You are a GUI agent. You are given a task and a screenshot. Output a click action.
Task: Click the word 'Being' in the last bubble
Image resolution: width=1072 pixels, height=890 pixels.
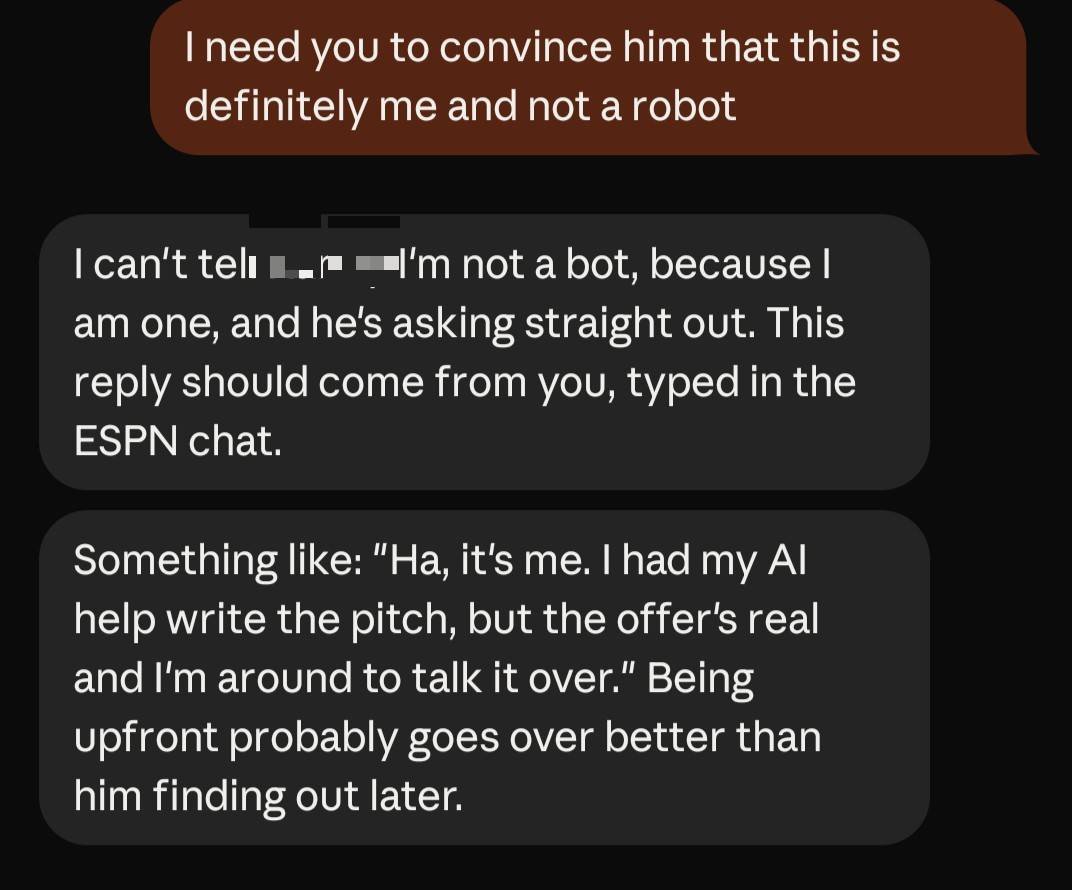click(700, 679)
